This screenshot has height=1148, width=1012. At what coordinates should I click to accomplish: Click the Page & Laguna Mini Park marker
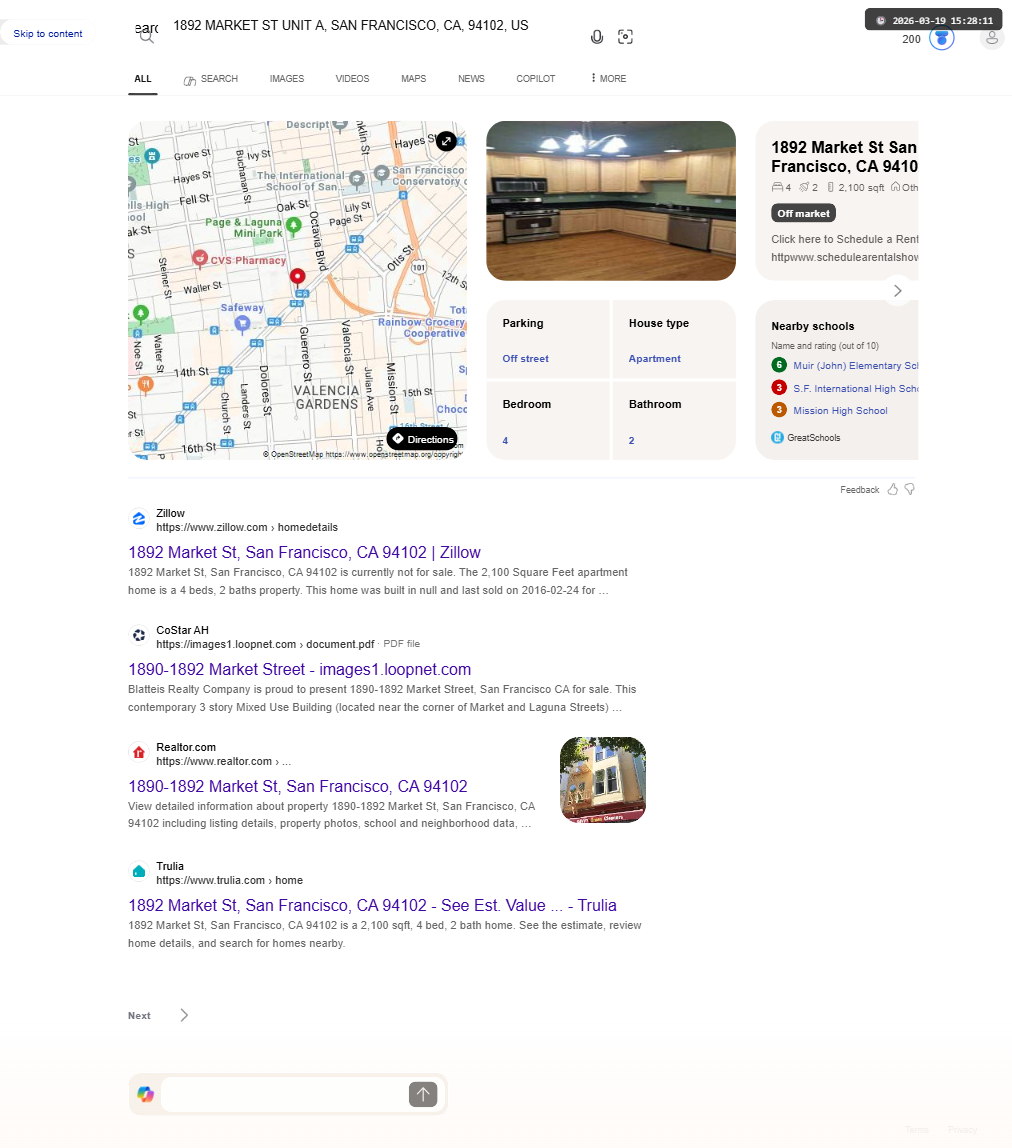[x=294, y=226]
